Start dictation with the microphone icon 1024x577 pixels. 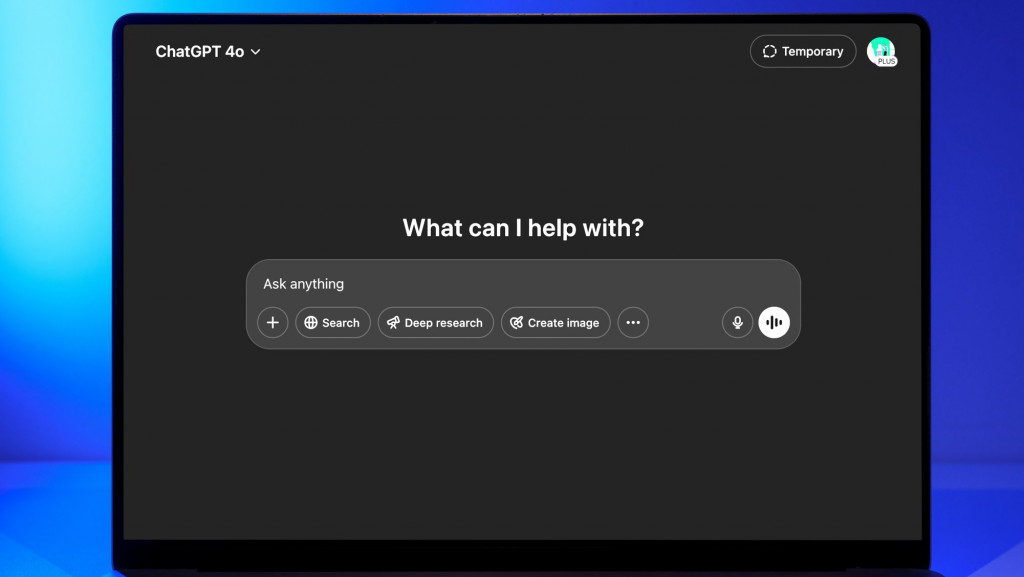(737, 323)
